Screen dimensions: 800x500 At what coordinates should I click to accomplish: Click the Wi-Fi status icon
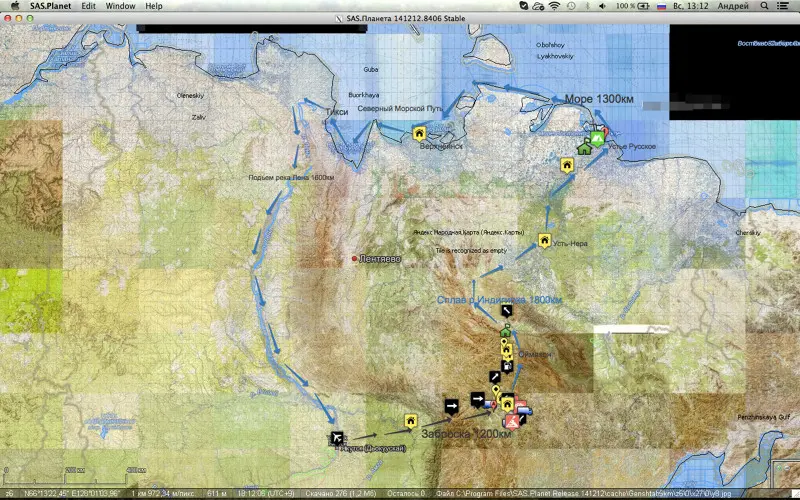coord(554,6)
